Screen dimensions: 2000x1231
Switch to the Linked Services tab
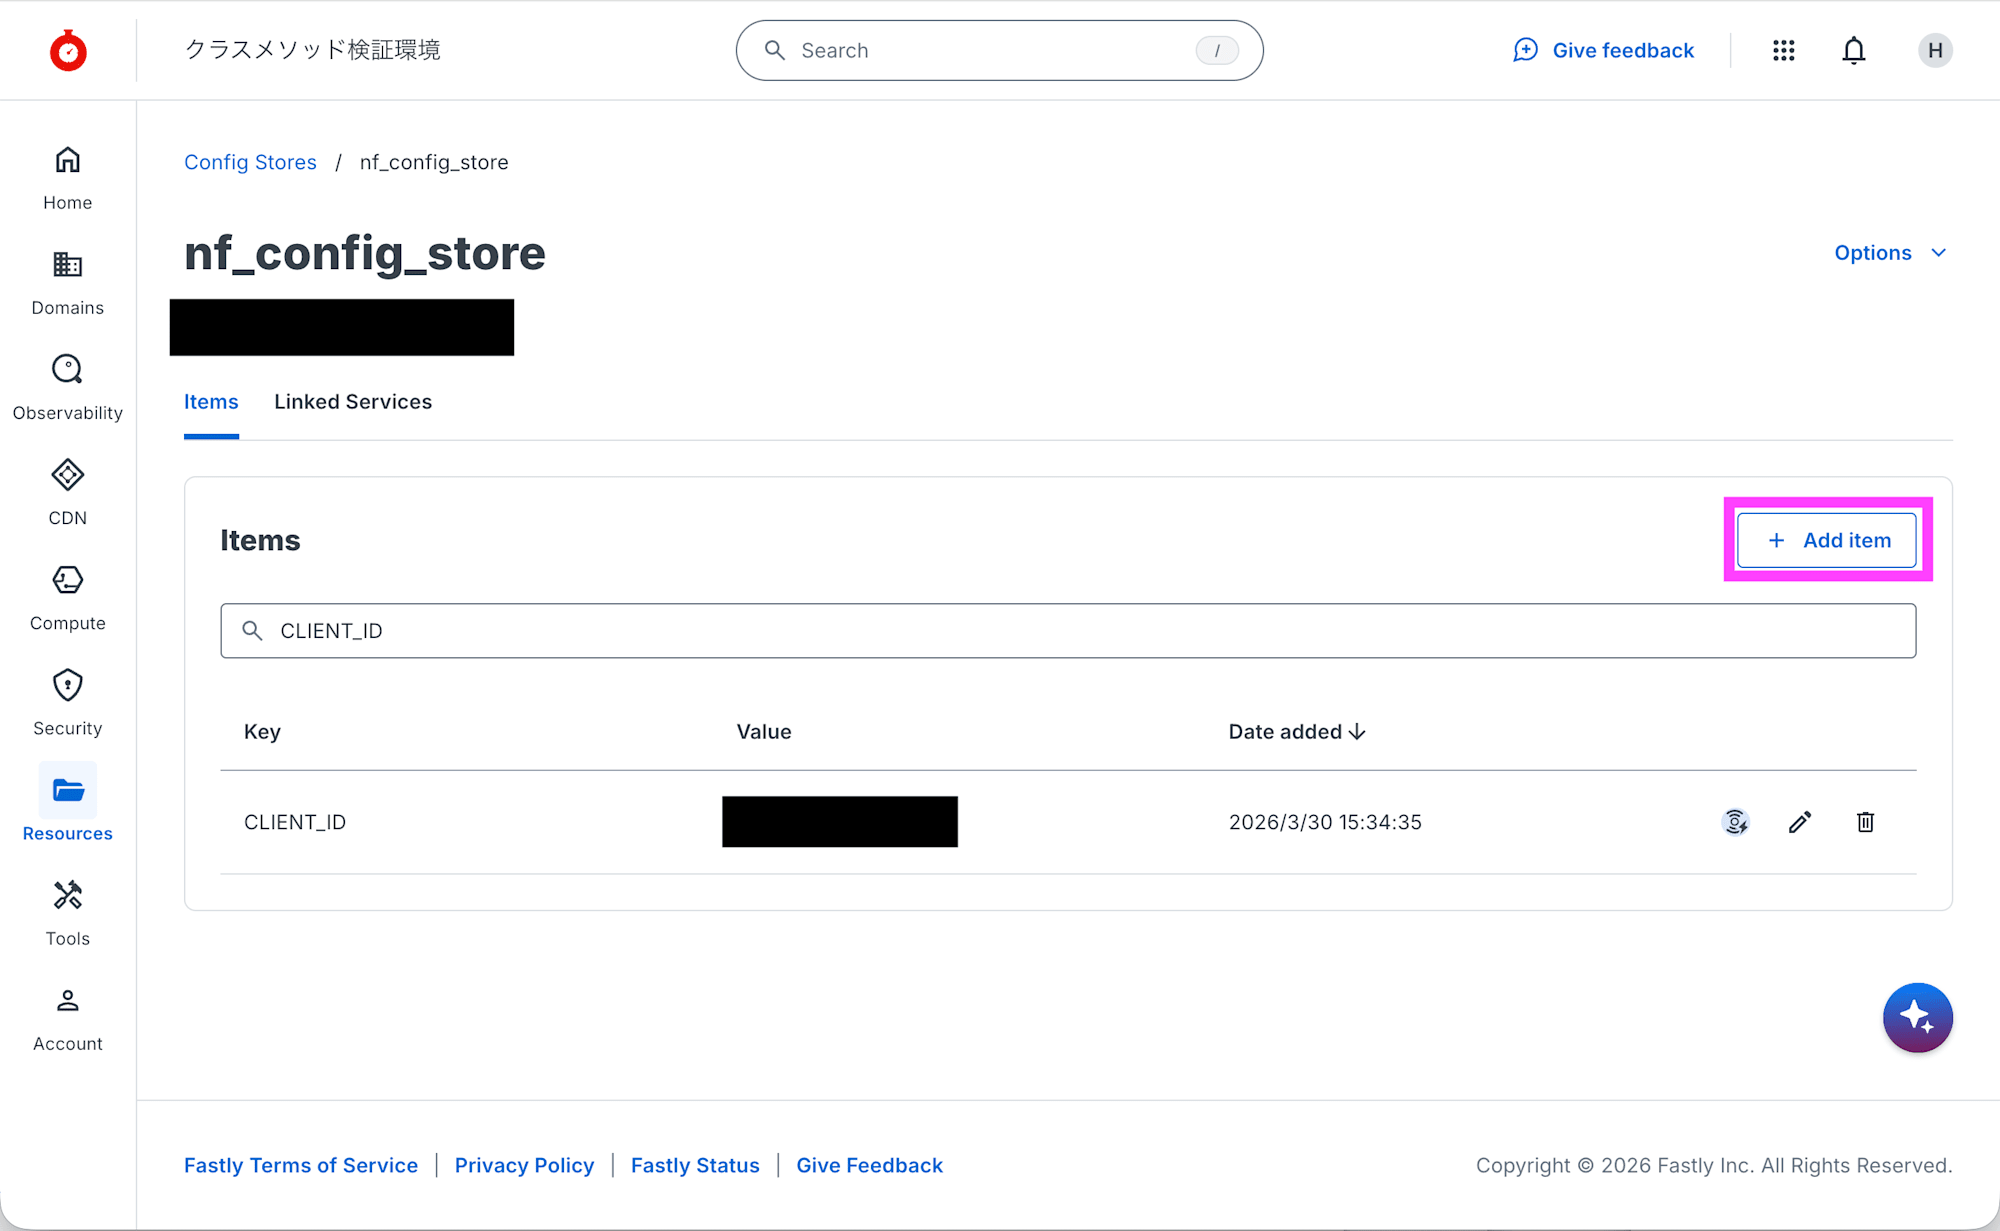click(x=353, y=402)
